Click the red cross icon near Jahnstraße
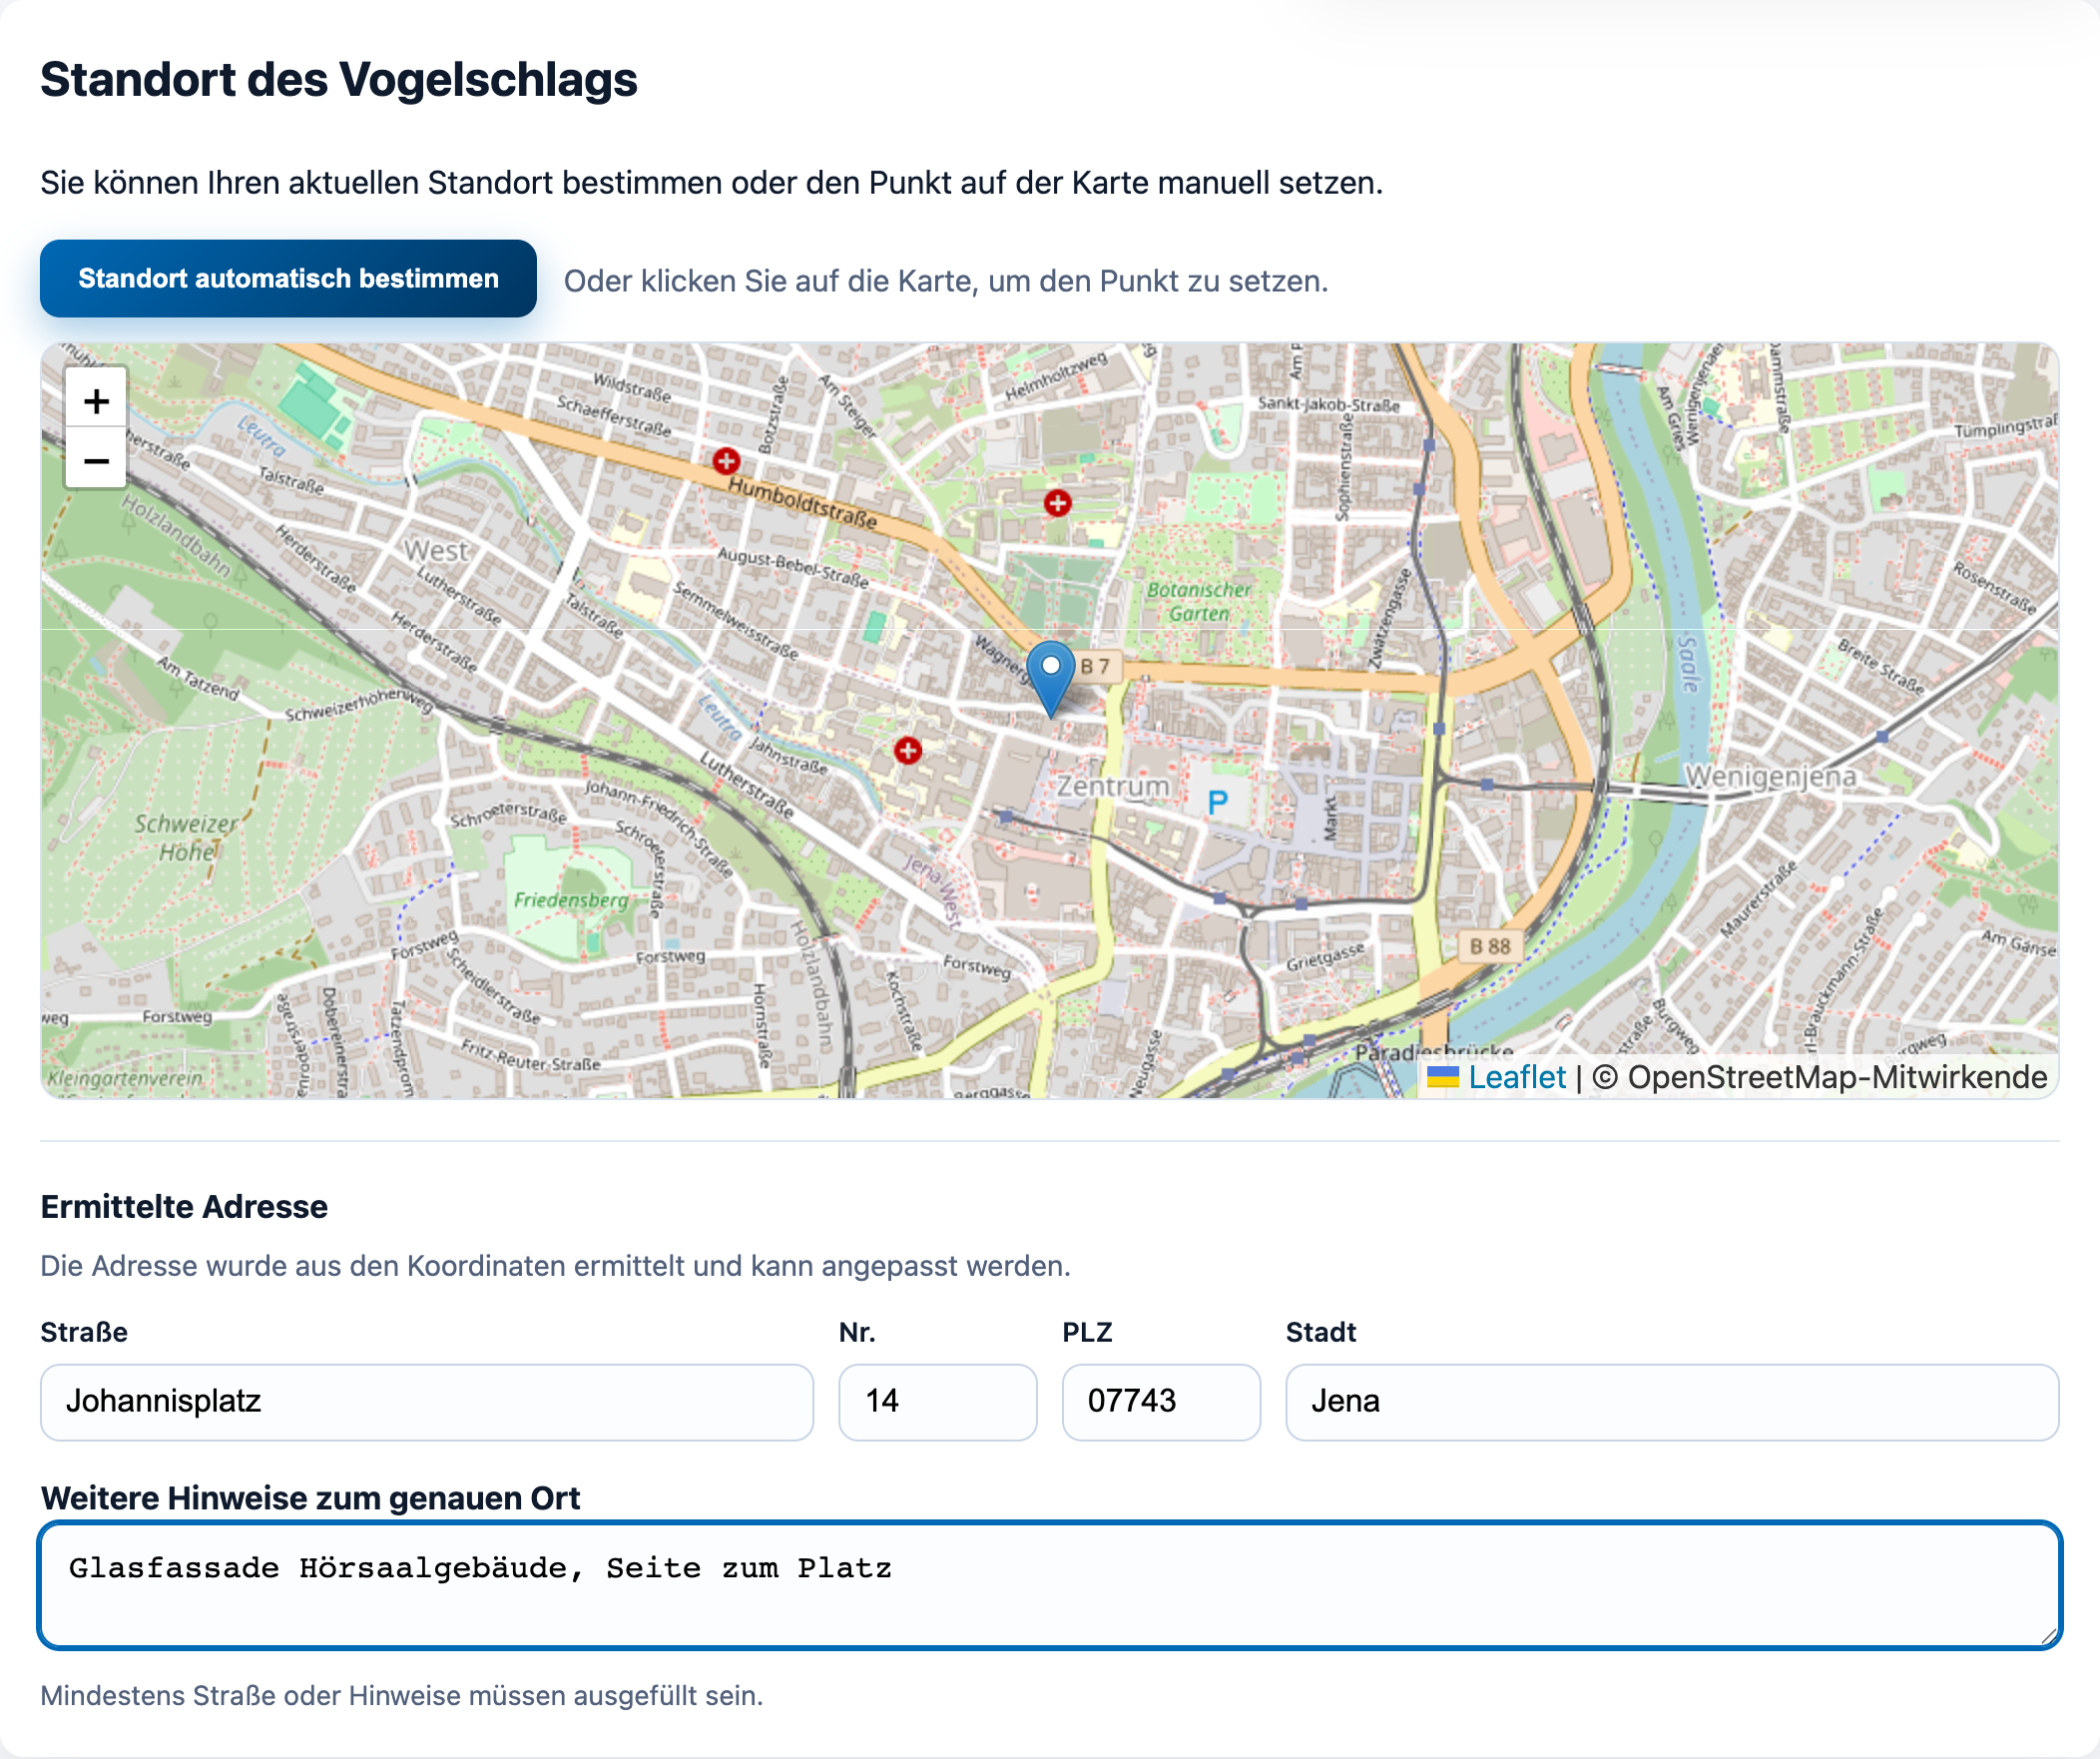 click(907, 750)
